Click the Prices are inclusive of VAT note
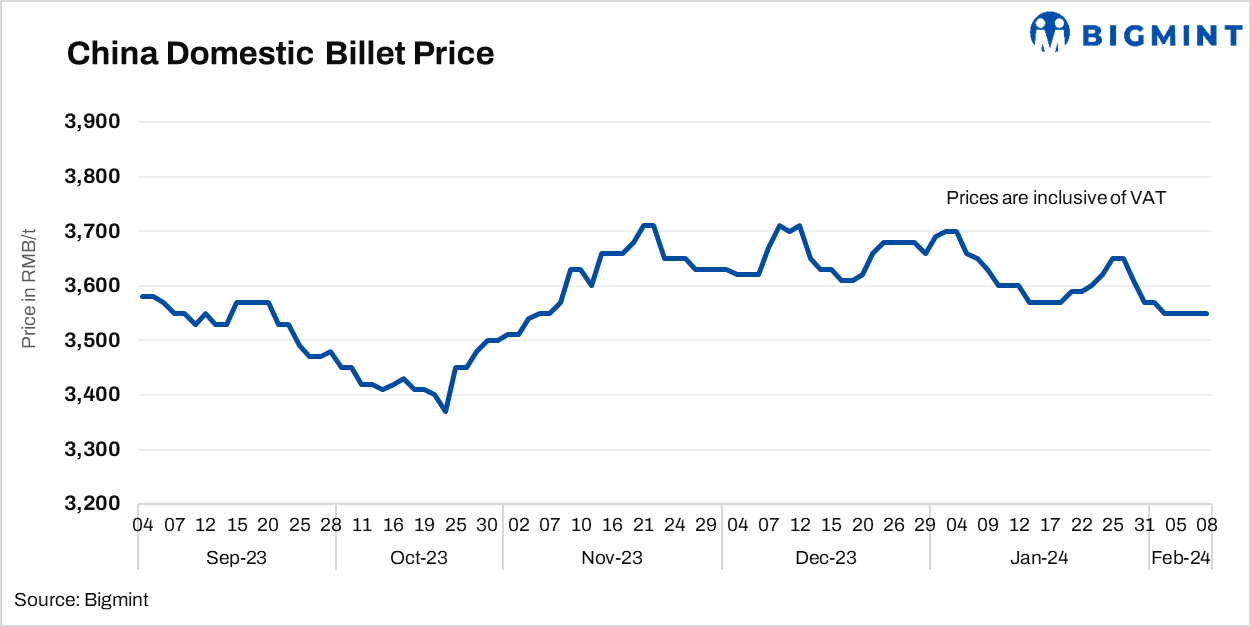The height and width of the screenshot is (627, 1251). [1056, 198]
